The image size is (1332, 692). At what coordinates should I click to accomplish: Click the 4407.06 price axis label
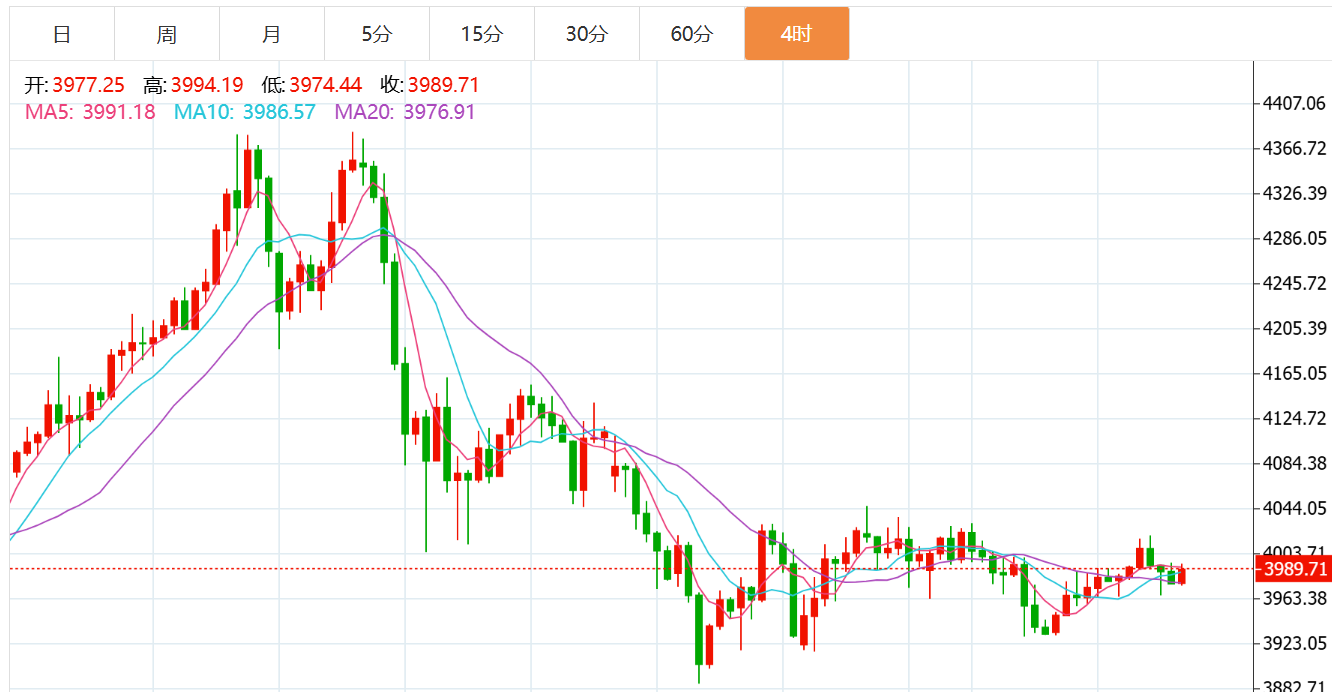tap(1293, 103)
